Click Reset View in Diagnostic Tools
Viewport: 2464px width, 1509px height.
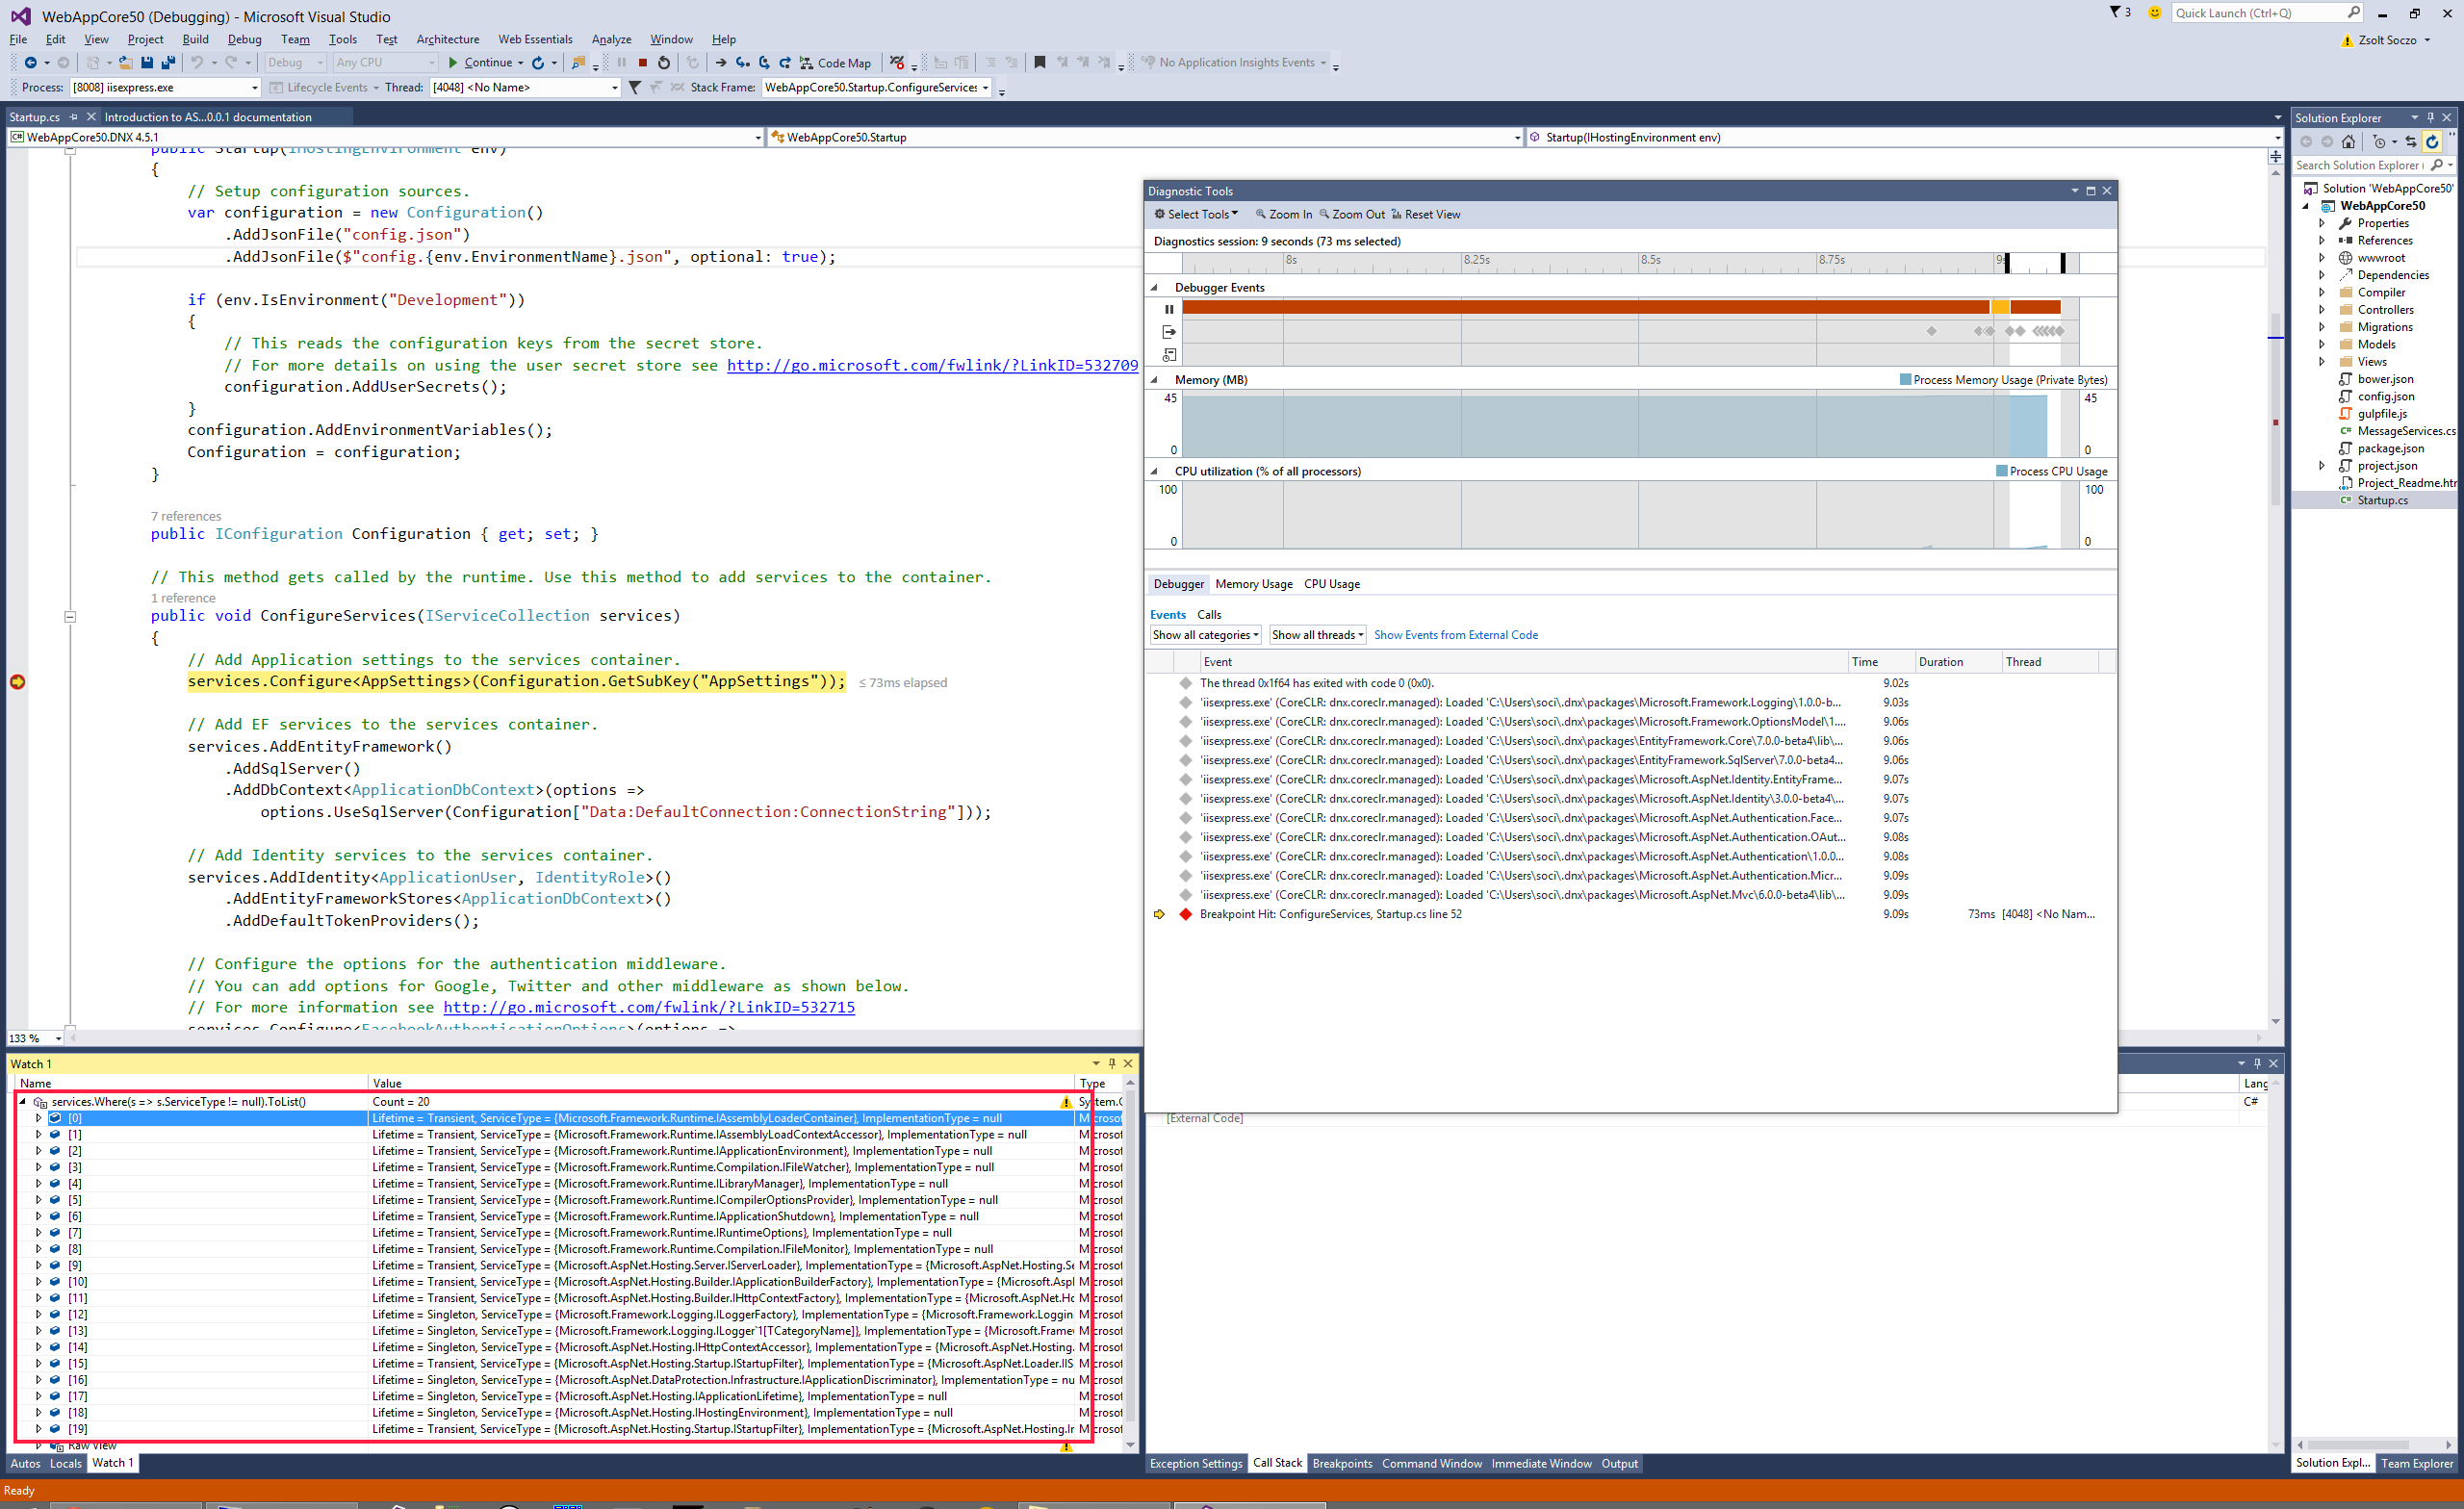tap(1425, 215)
